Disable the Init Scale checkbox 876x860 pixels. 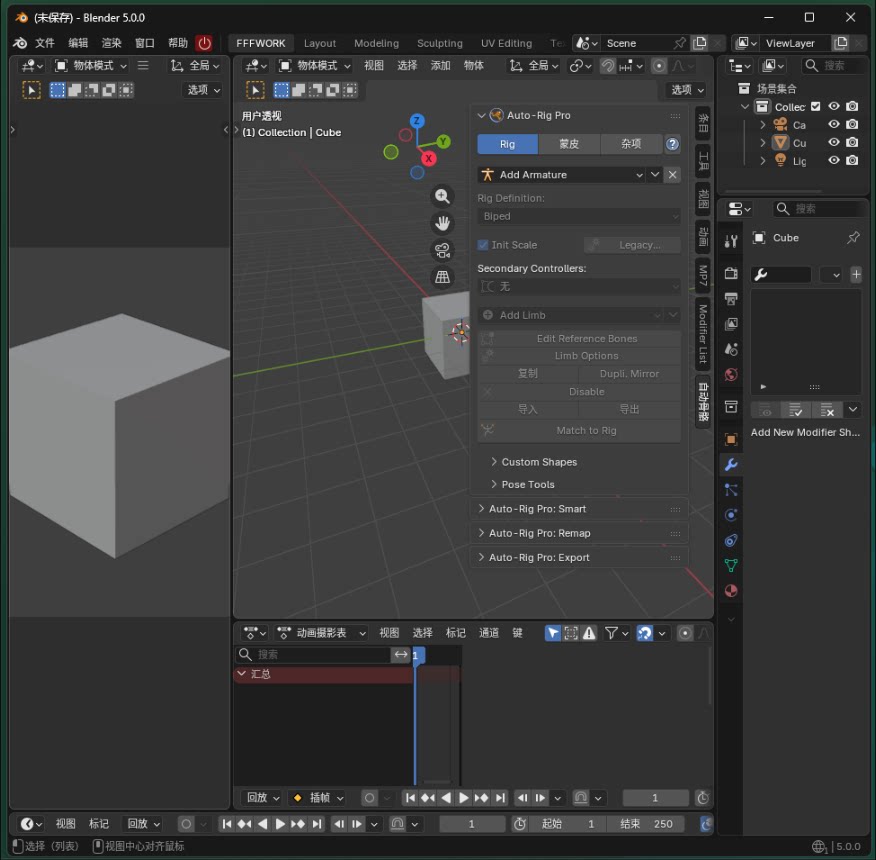pyautogui.click(x=481, y=244)
